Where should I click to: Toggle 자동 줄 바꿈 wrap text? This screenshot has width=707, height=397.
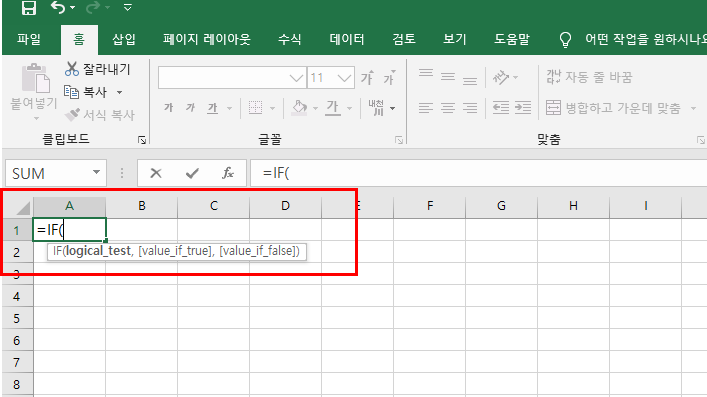589,77
